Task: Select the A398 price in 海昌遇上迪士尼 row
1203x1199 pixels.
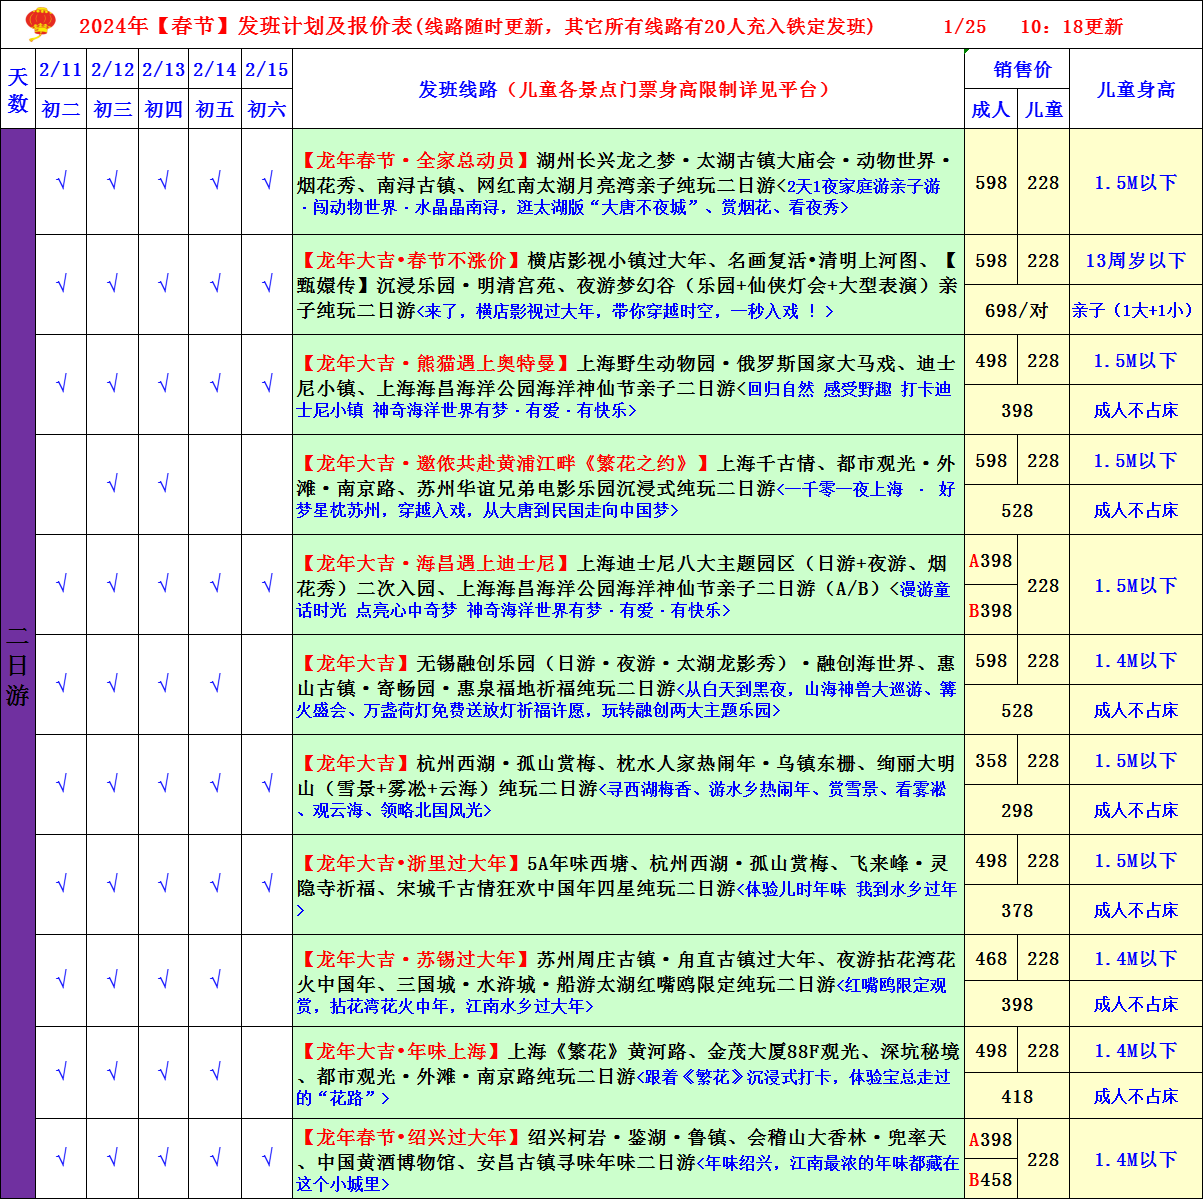Action: tap(991, 561)
